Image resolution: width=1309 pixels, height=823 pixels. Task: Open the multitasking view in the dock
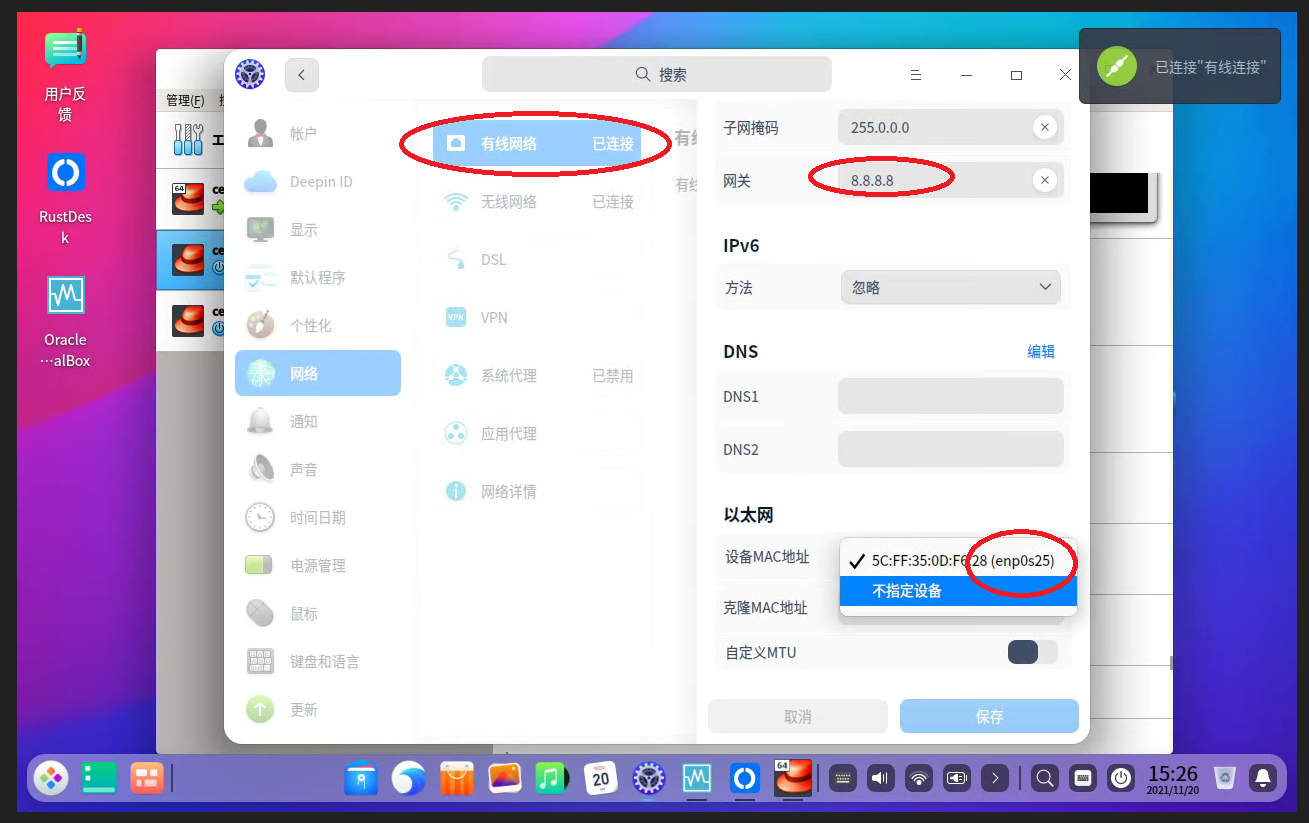[147, 777]
